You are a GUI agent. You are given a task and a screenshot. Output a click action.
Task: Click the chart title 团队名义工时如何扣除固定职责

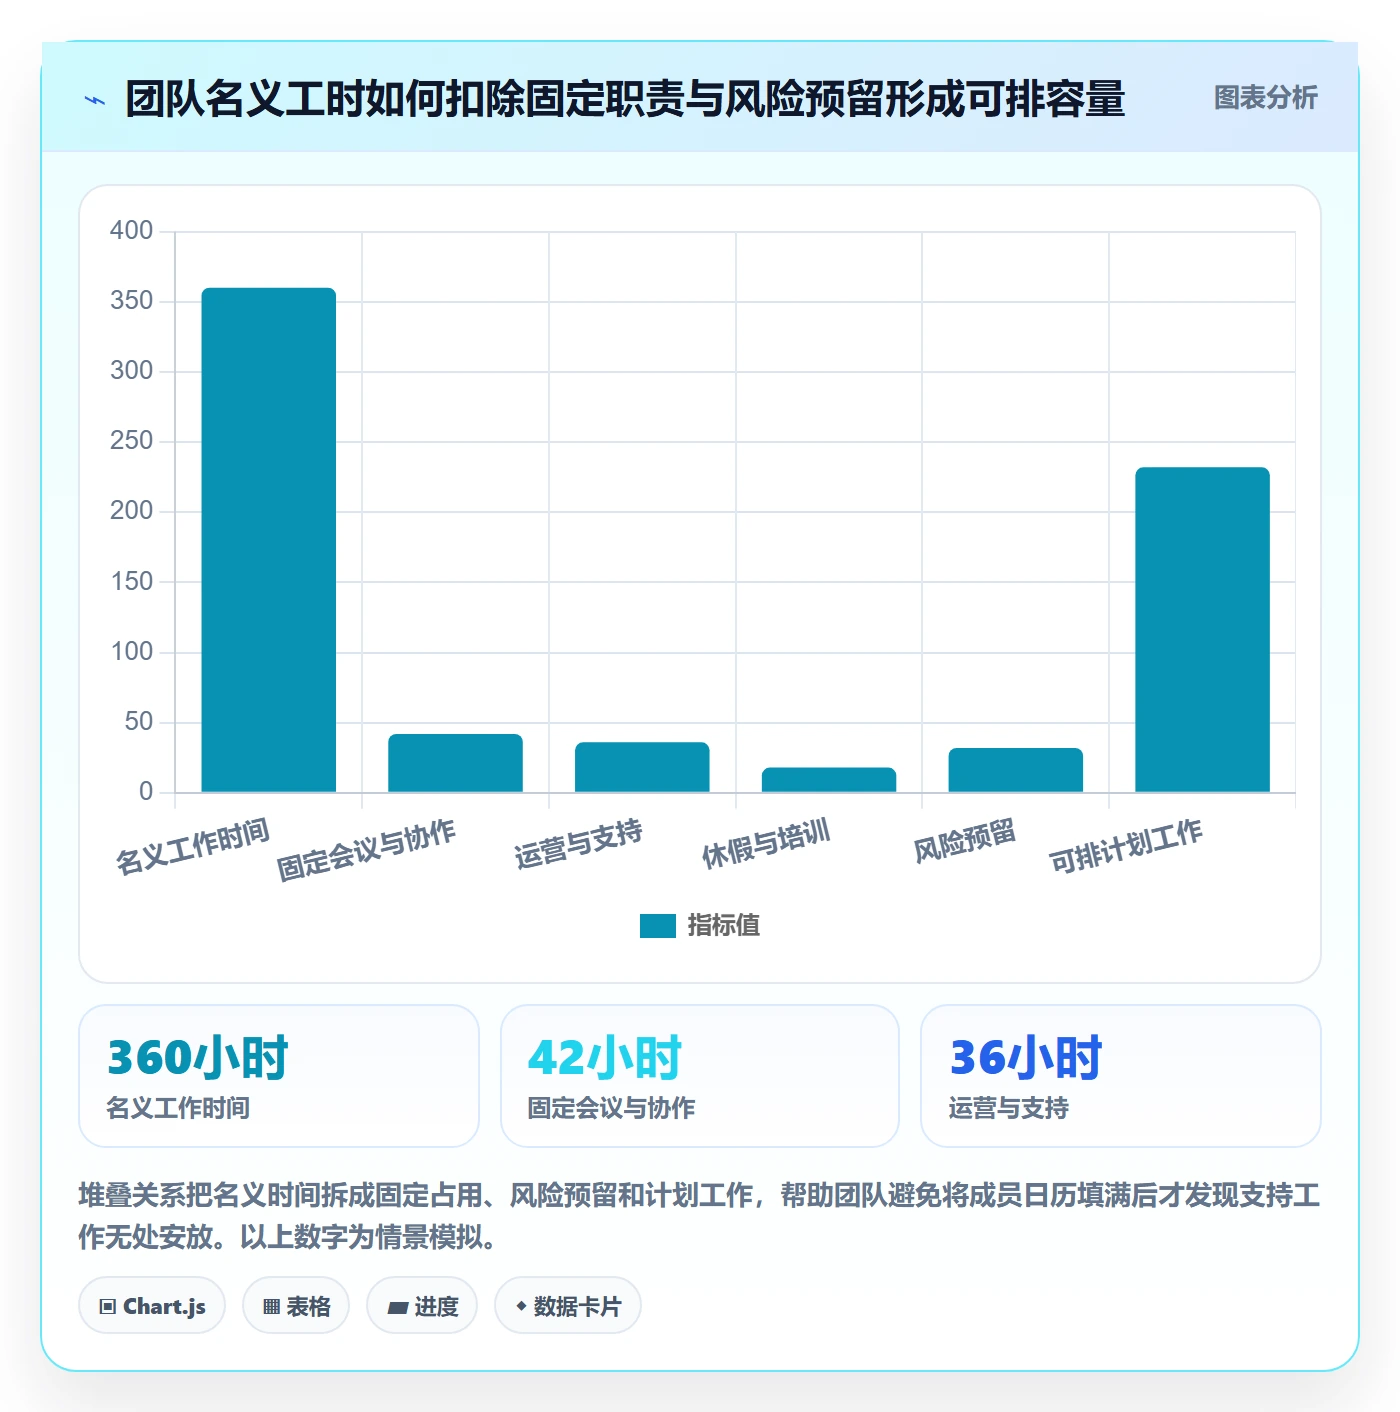point(625,99)
